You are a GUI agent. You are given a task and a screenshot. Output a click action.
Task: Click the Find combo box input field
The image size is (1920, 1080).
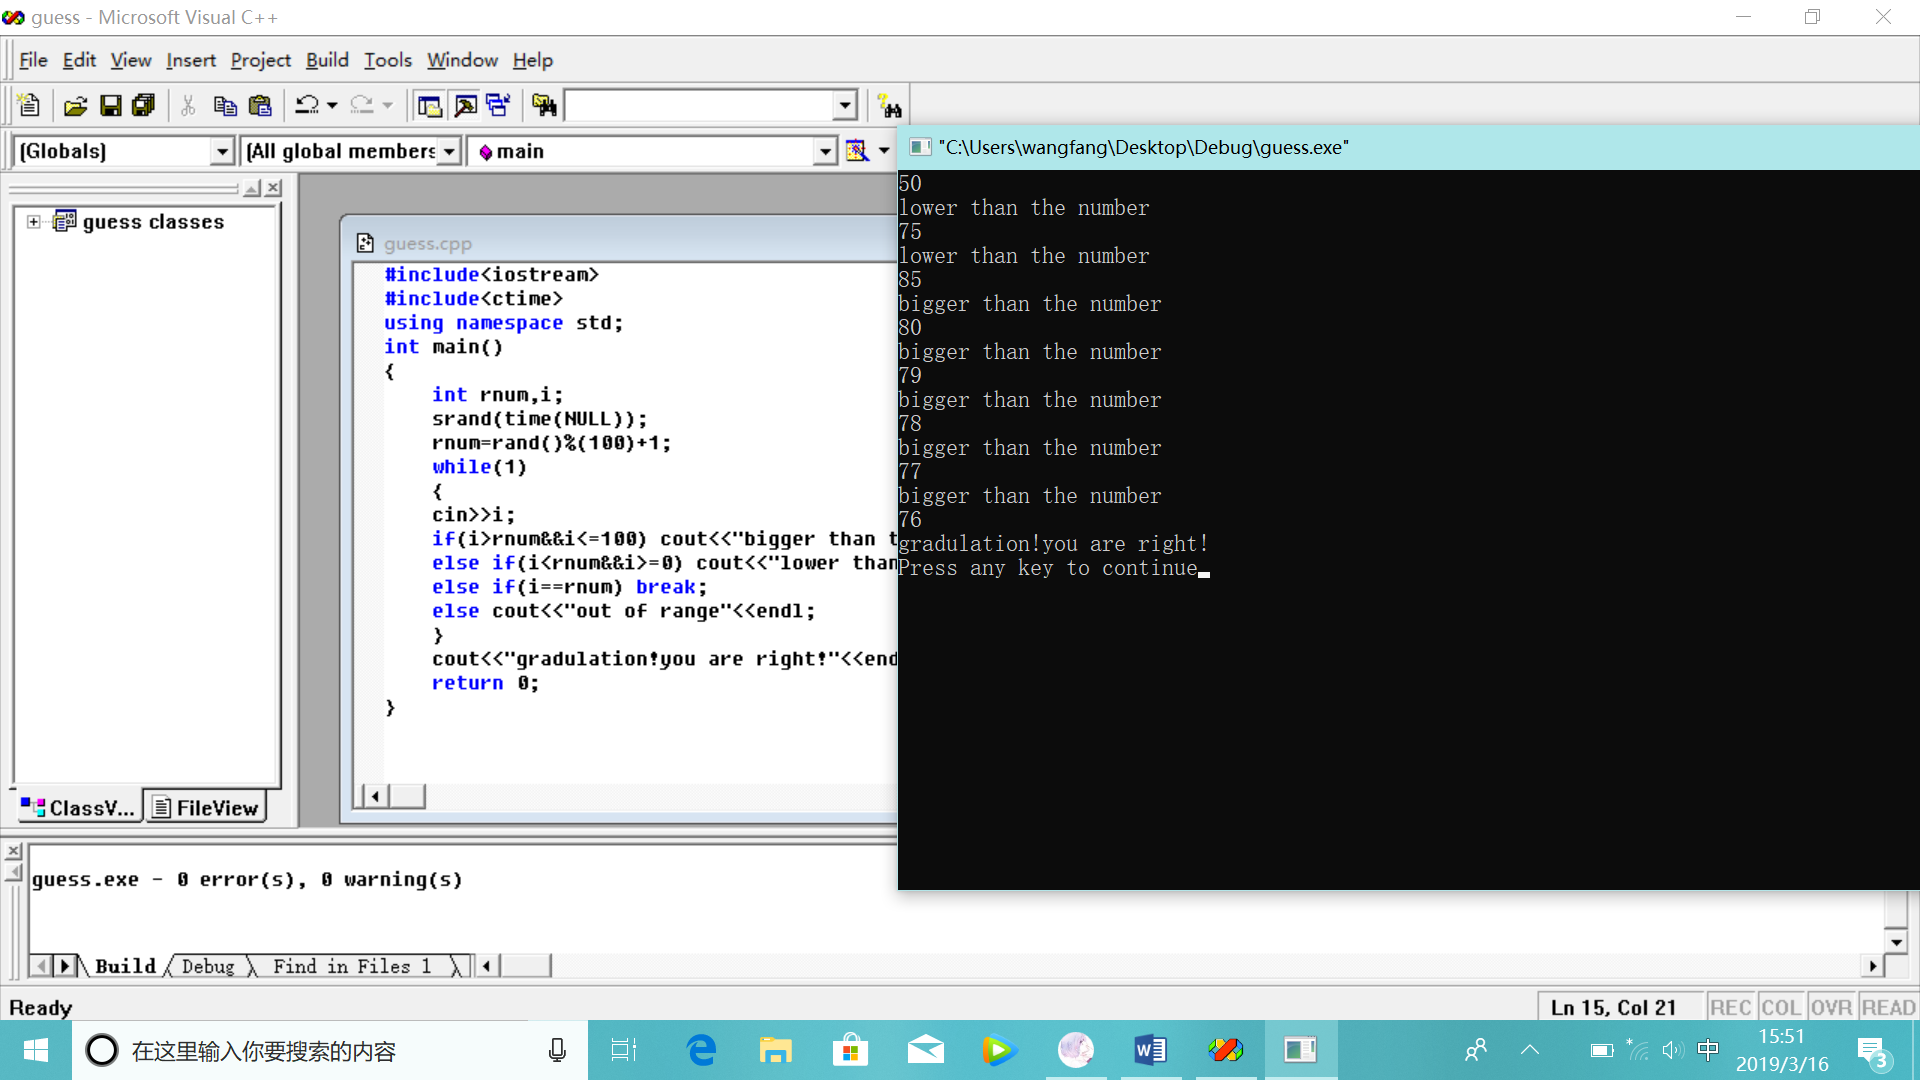700,105
